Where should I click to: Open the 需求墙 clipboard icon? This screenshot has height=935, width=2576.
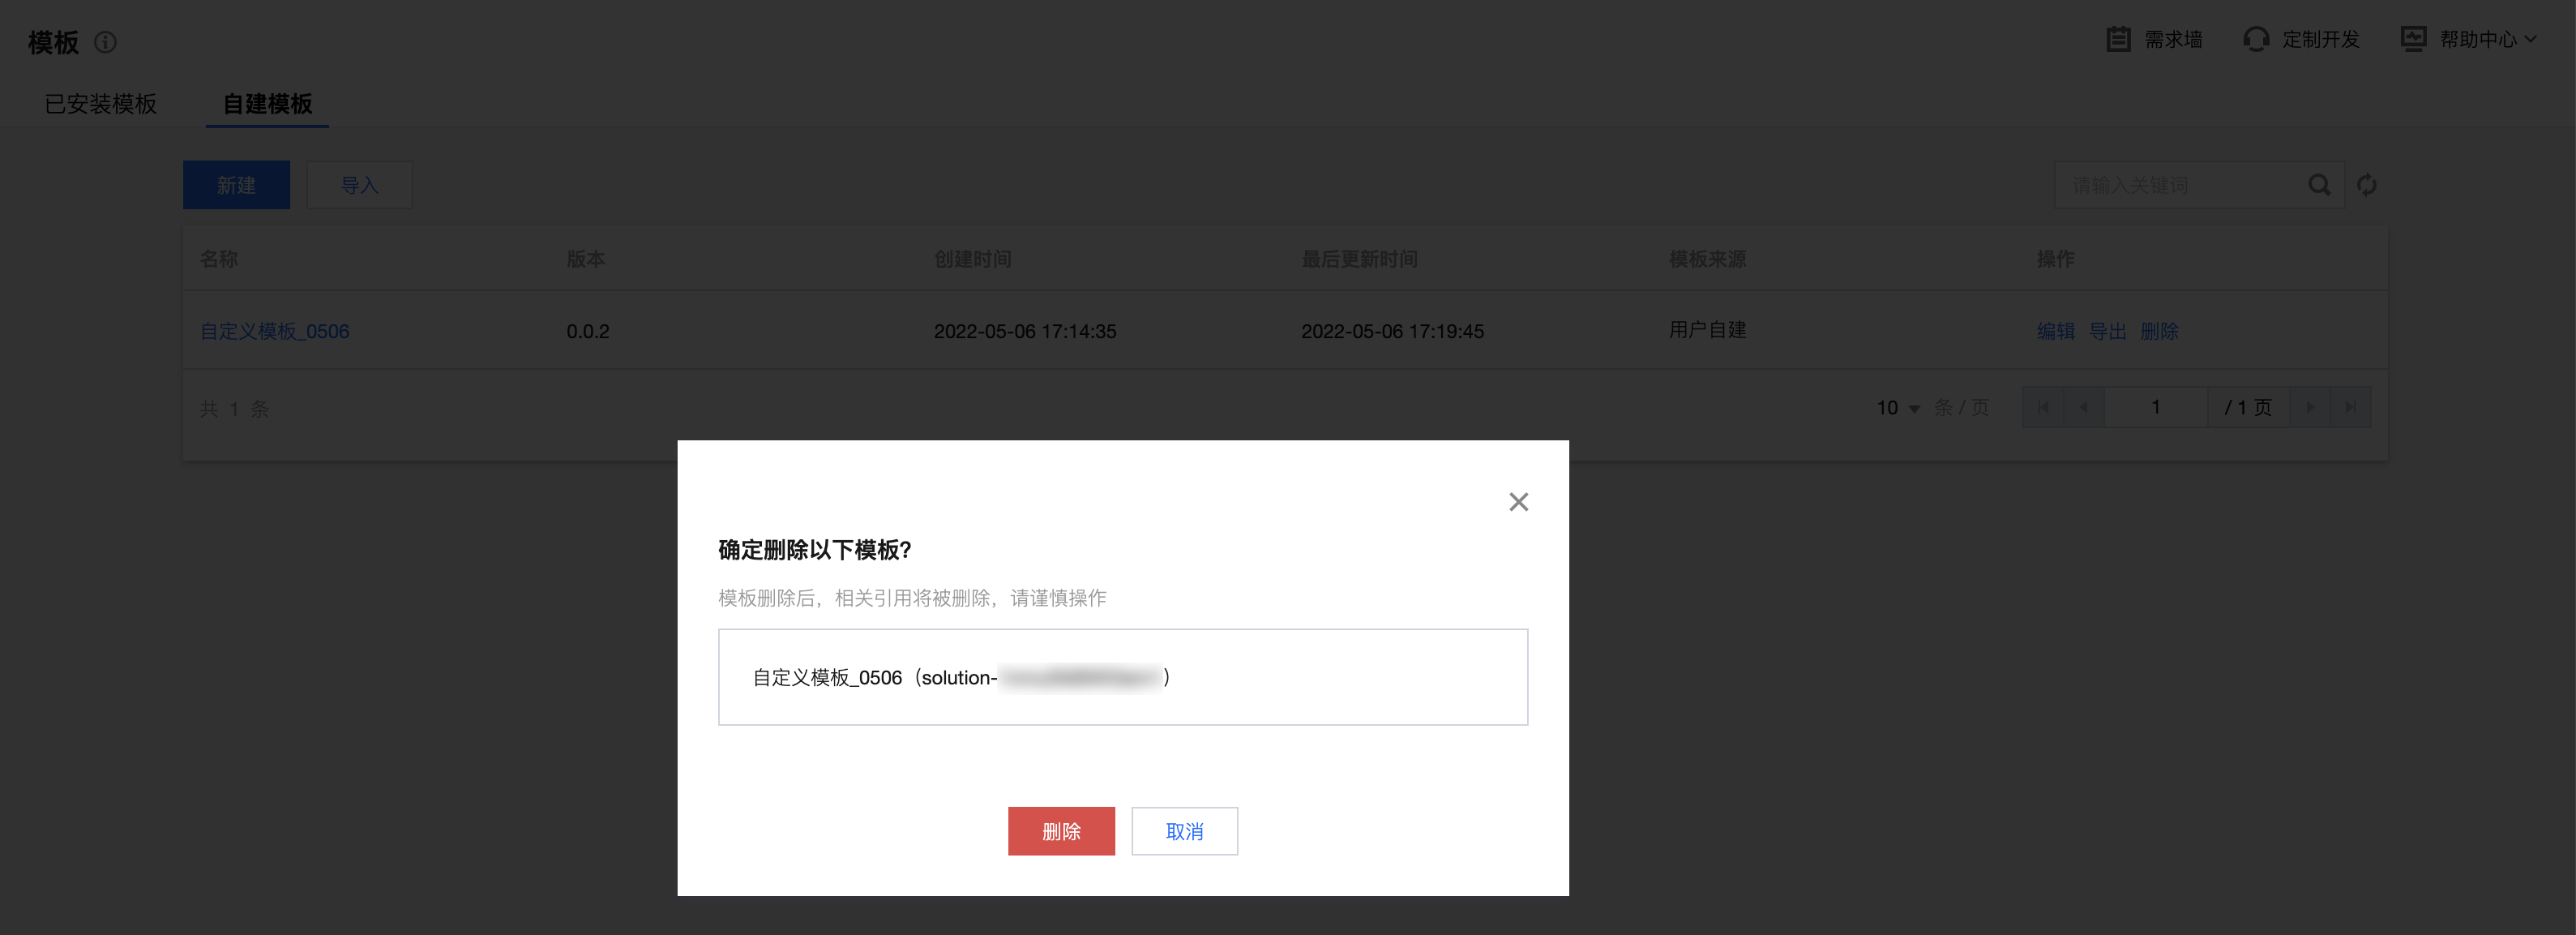click(2117, 39)
